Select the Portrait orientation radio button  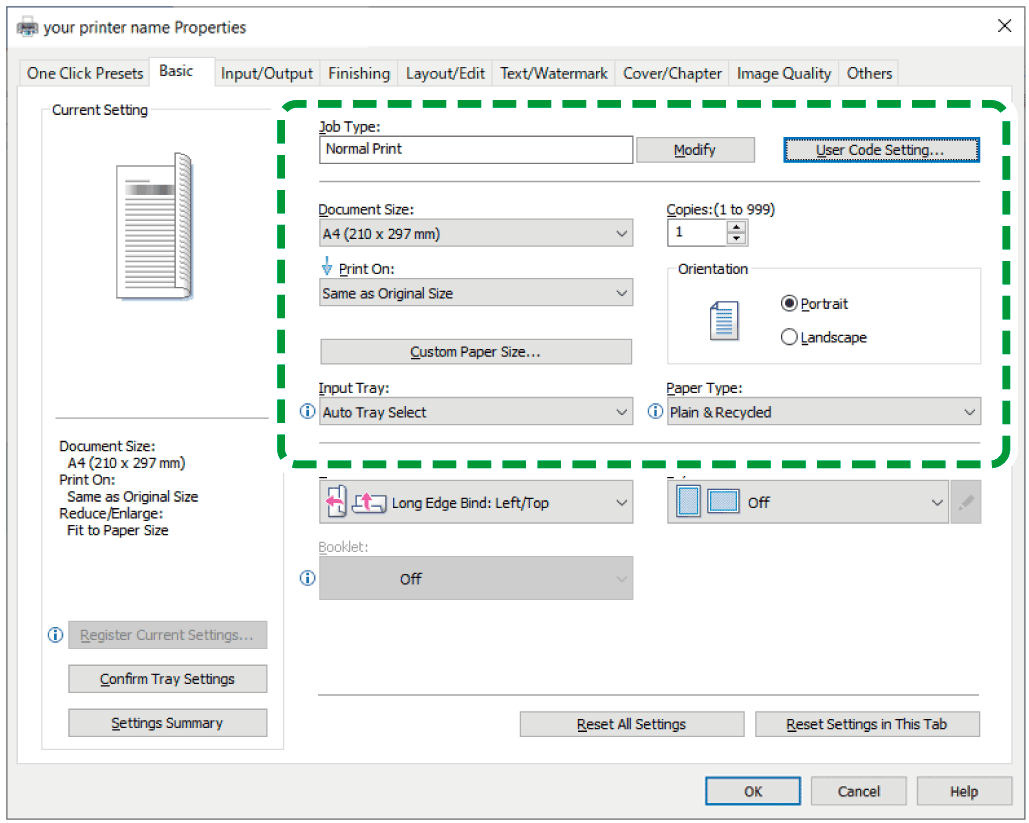pyautogui.click(x=790, y=304)
